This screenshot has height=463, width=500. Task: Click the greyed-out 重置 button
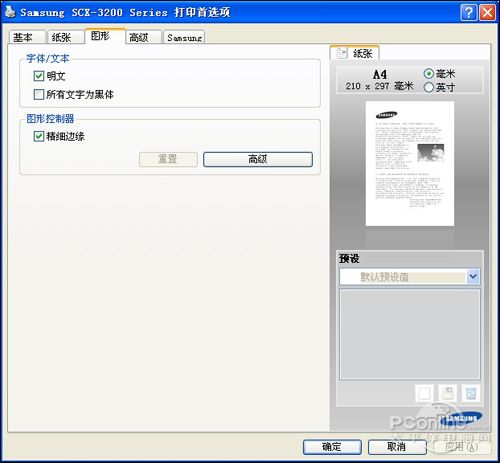point(168,159)
